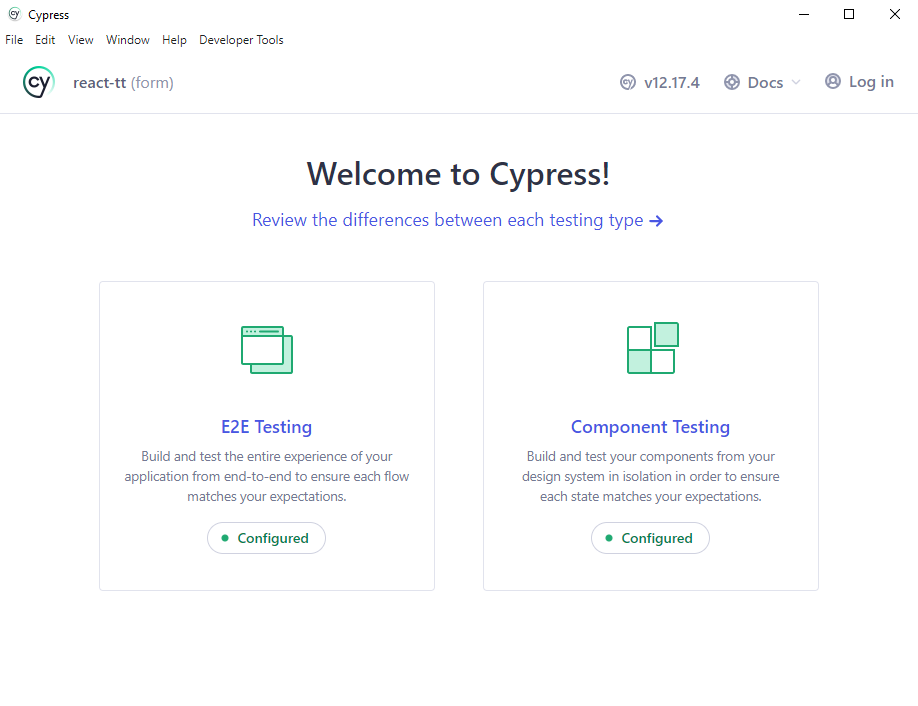Viewport: 918px width, 706px height.
Task: Click the arrow after the testing type link
Action: [656, 221]
